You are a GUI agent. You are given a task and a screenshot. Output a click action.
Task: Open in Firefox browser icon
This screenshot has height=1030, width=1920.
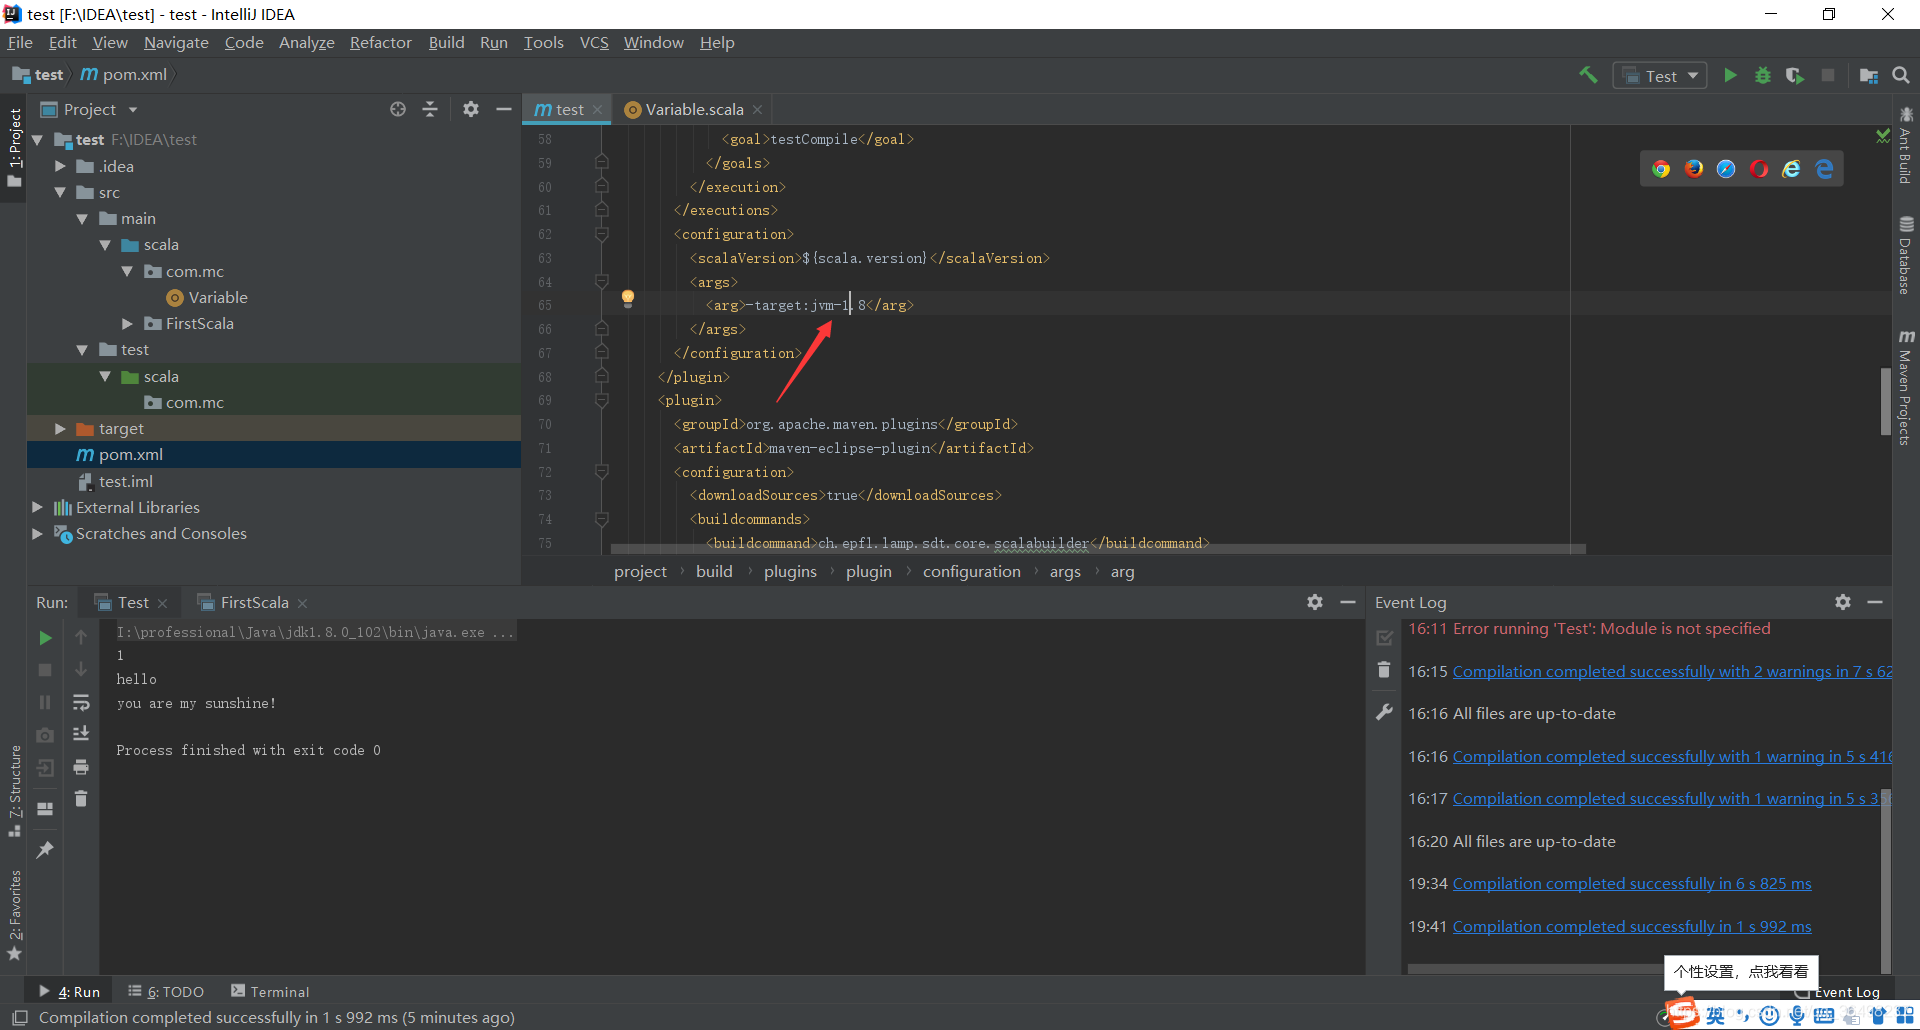point(1694,169)
